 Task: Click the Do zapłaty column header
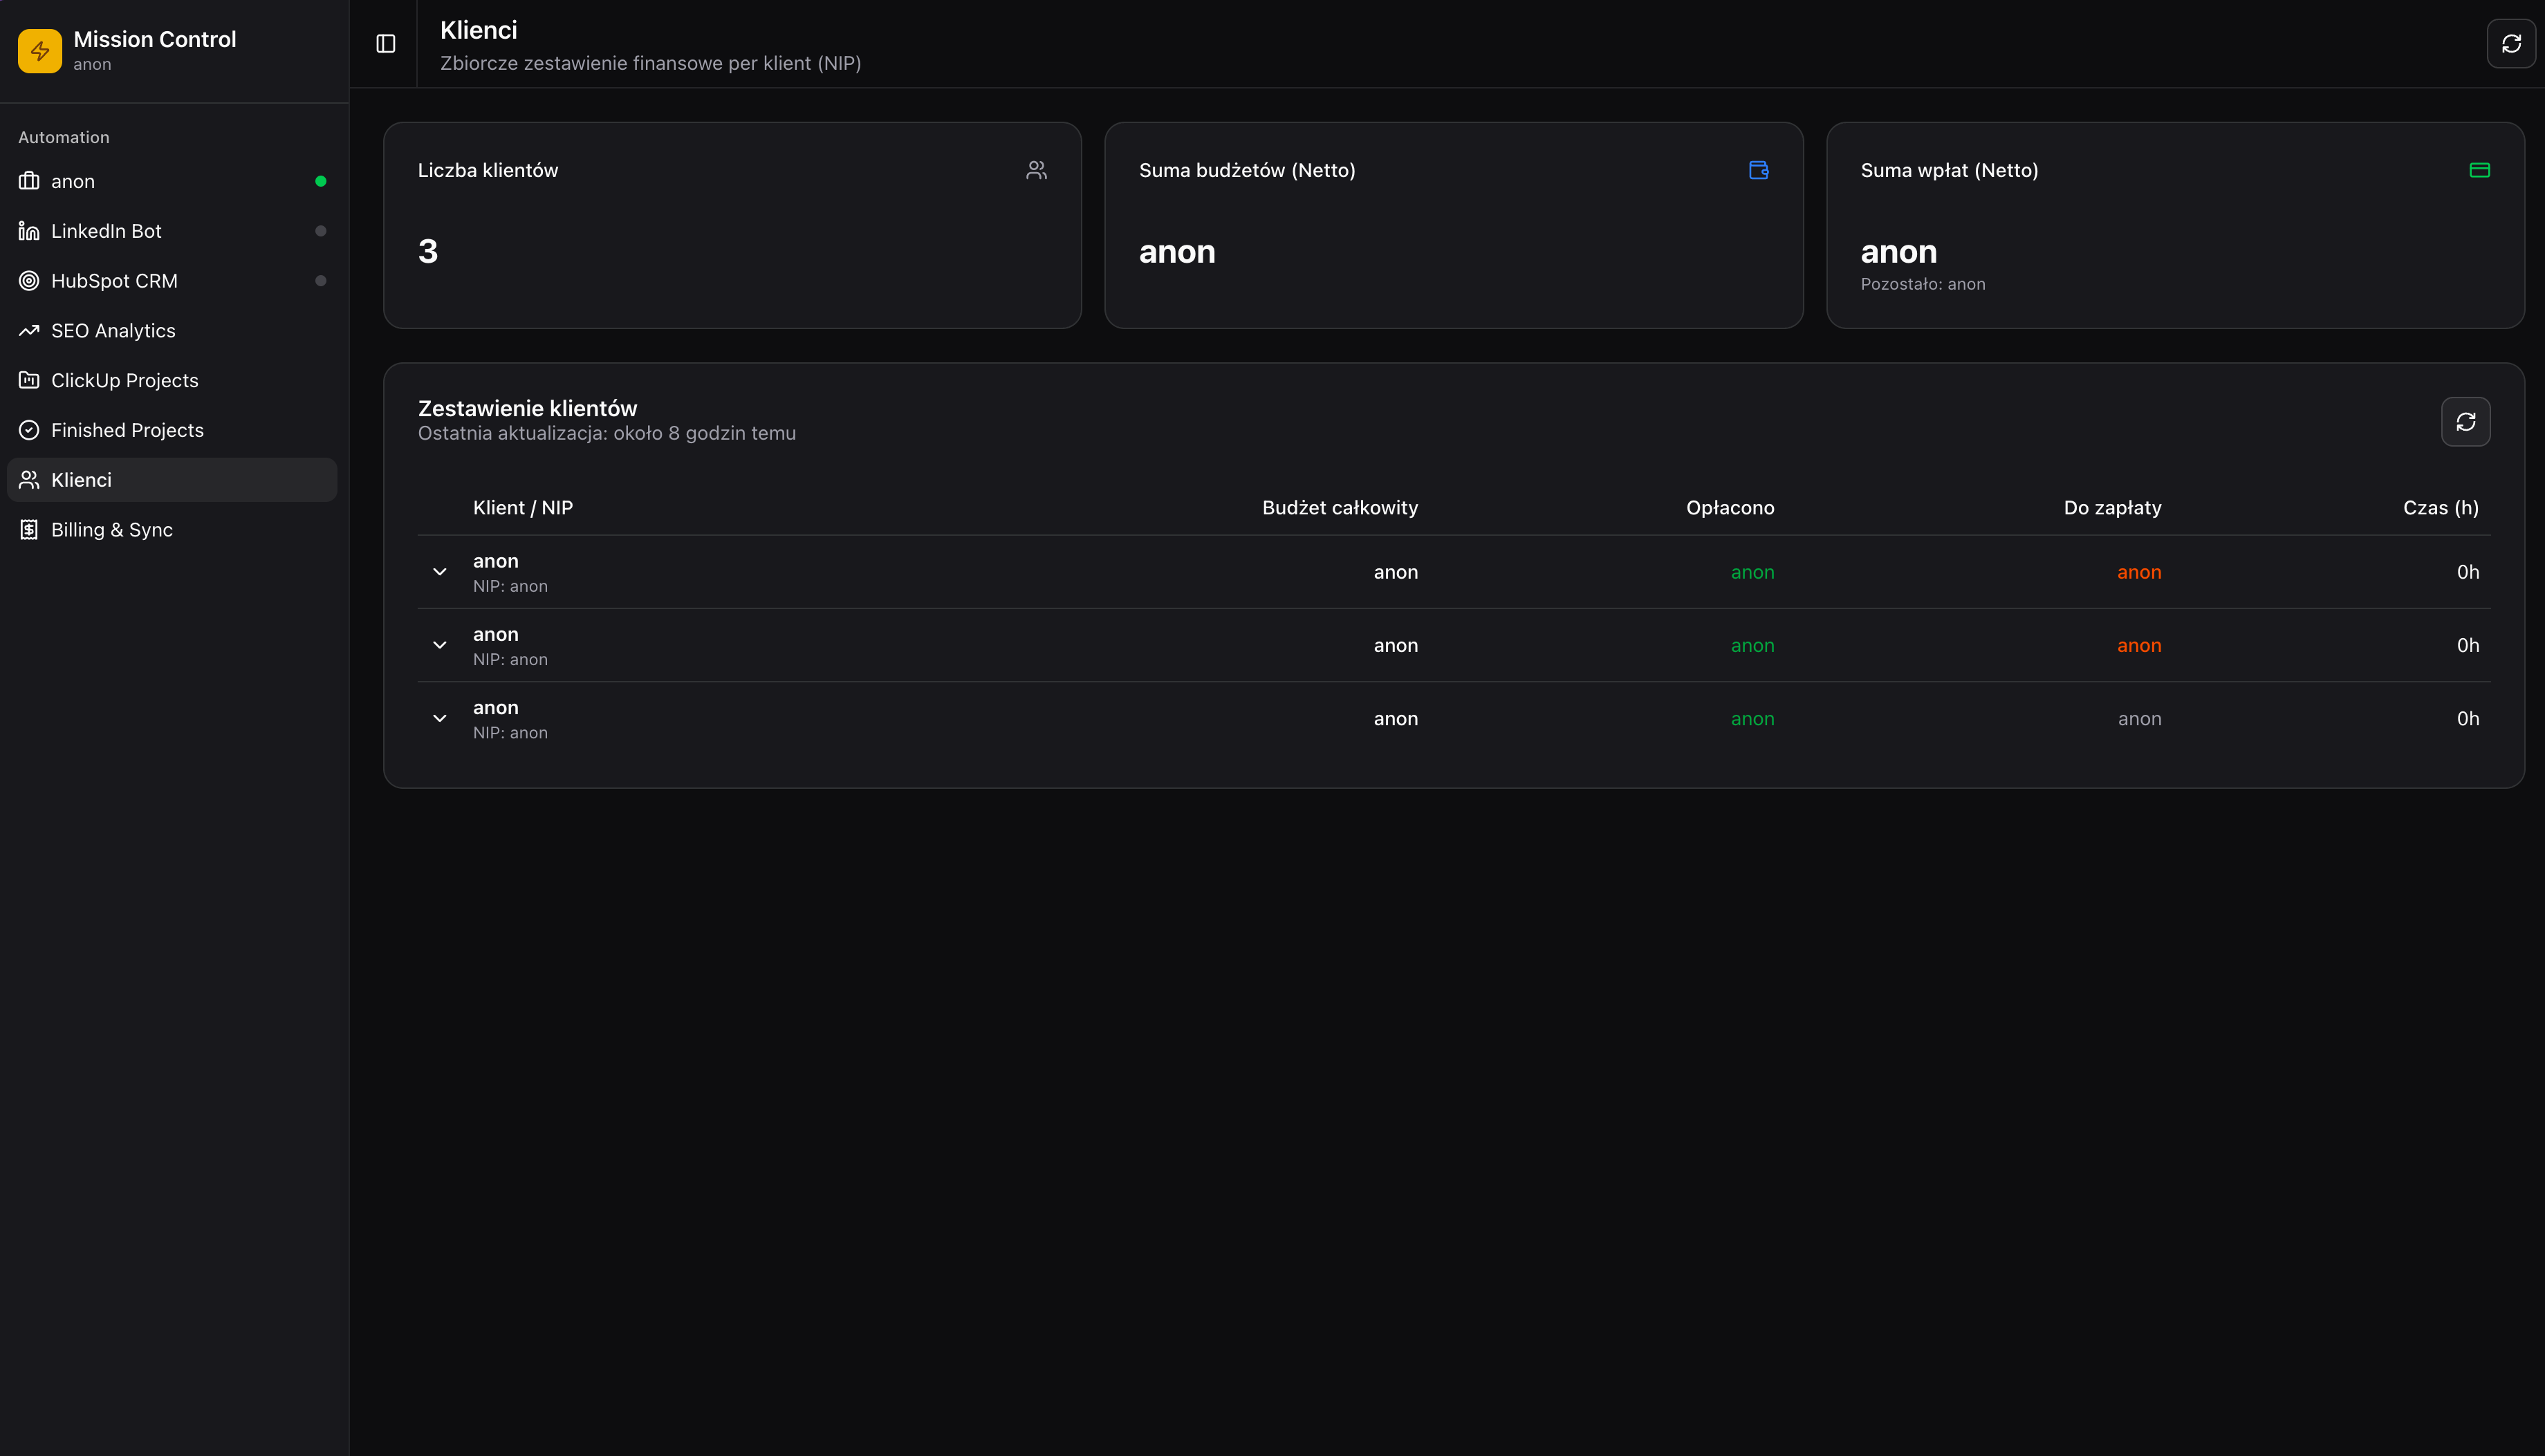click(x=2112, y=508)
